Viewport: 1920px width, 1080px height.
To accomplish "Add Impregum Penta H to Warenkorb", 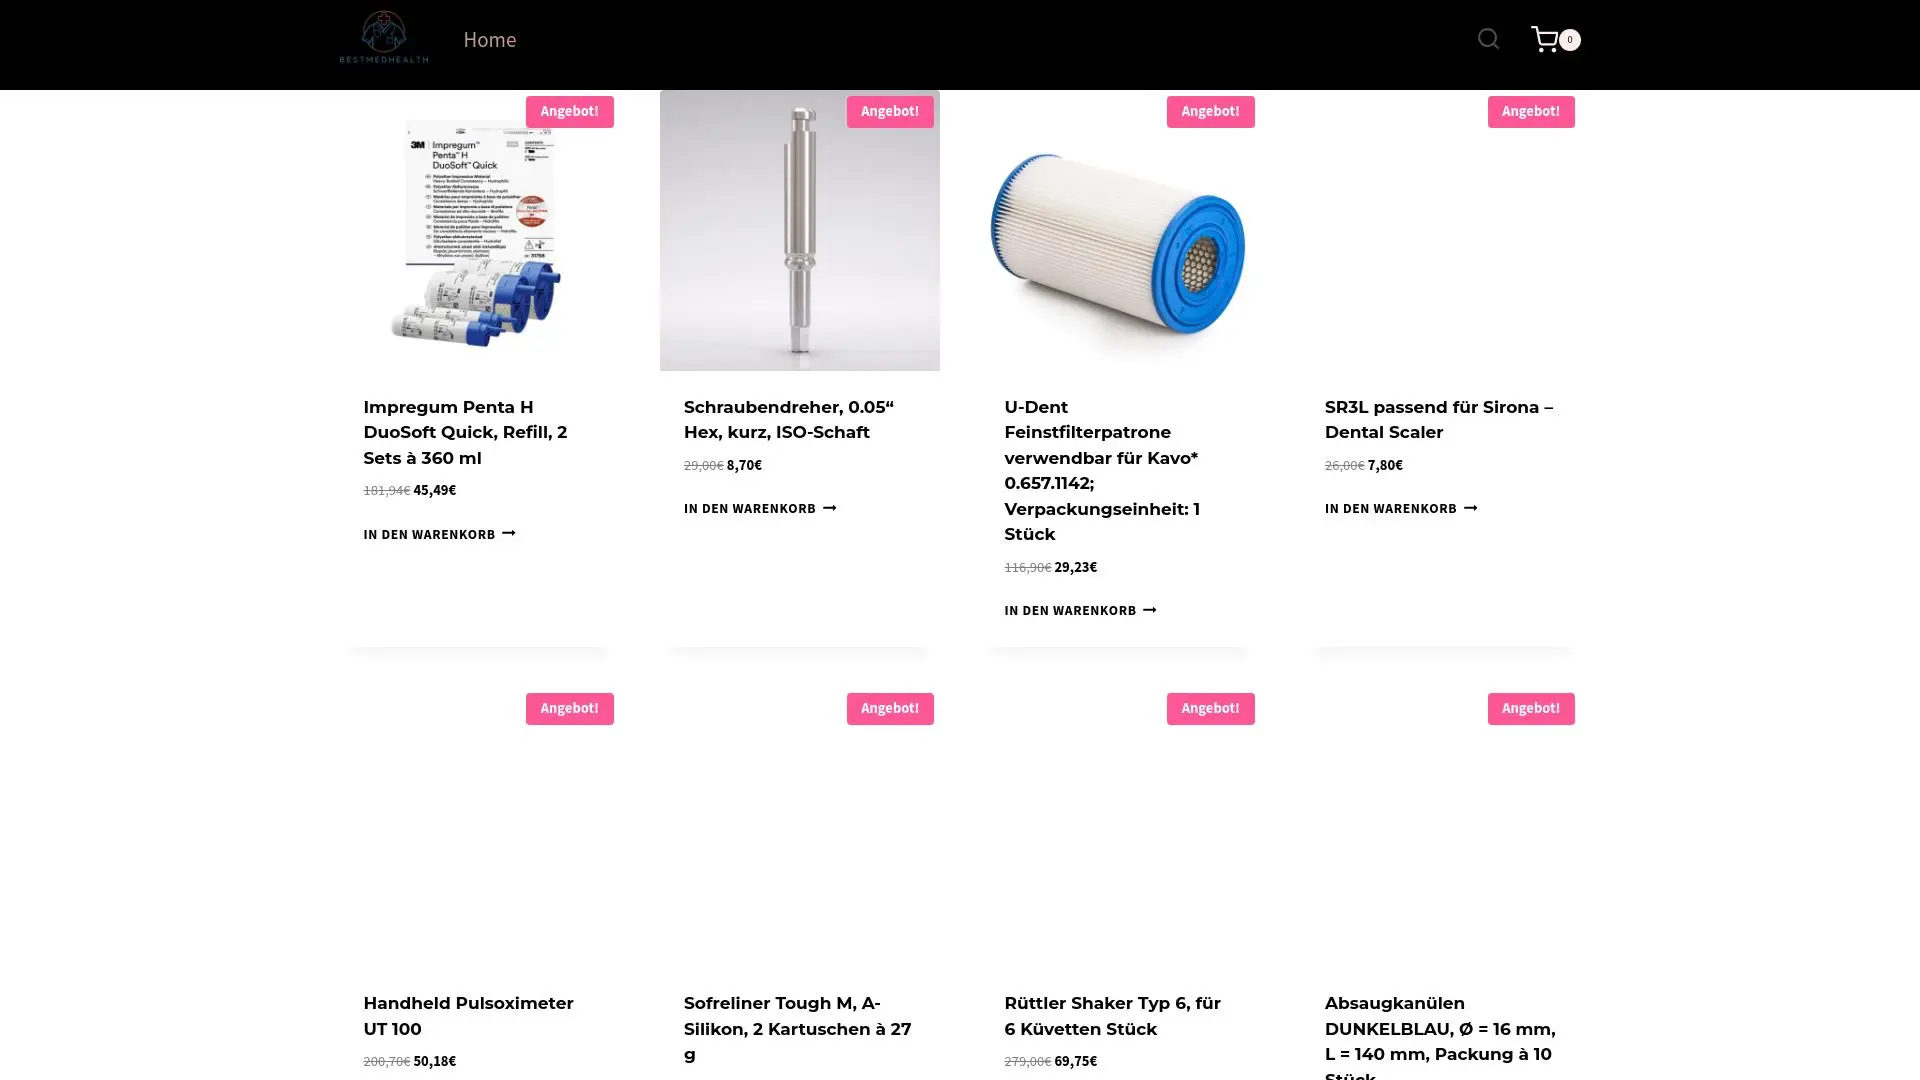I will (x=439, y=534).
